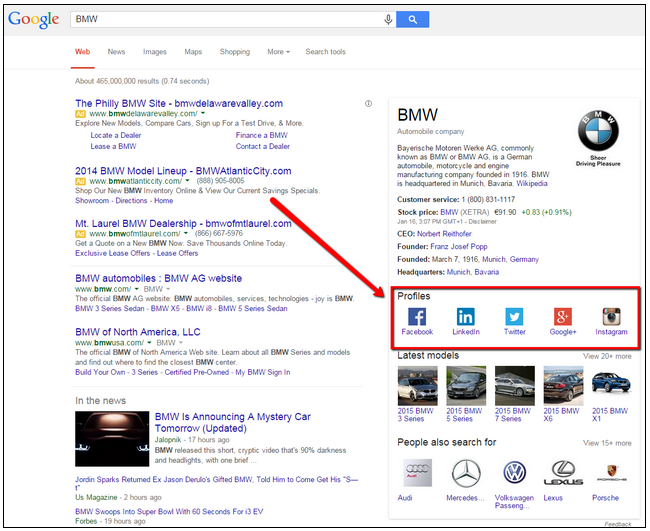Open BMW's Instagram profile icon
This screenshot has width=650, height=531.
pos(611,317)
